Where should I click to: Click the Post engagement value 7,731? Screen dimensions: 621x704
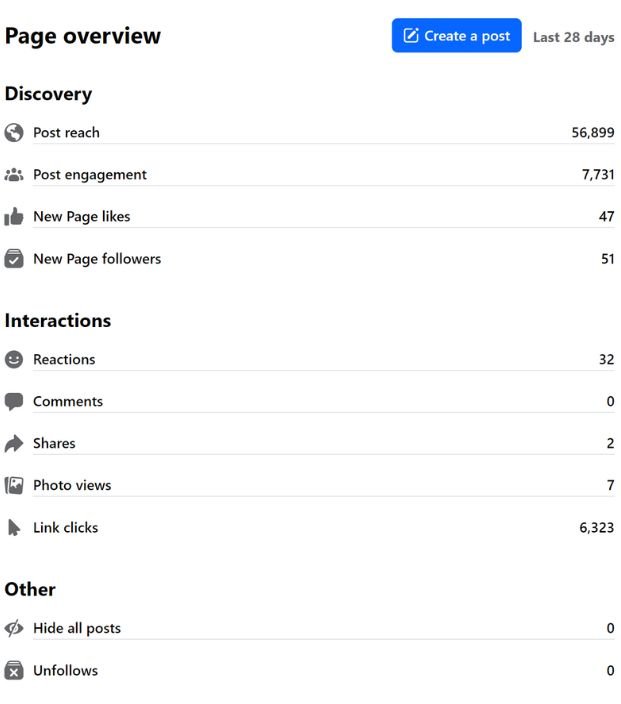(597, 175)
